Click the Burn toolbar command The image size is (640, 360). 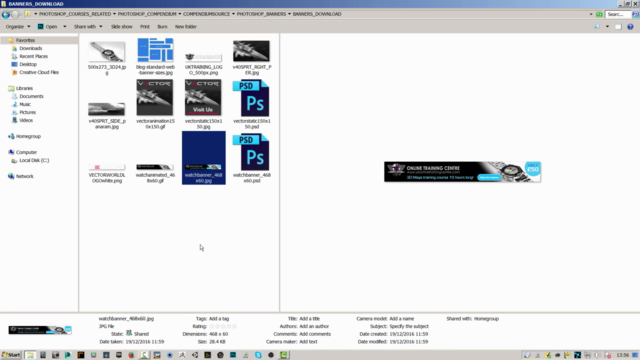click(x=162, y=27)
